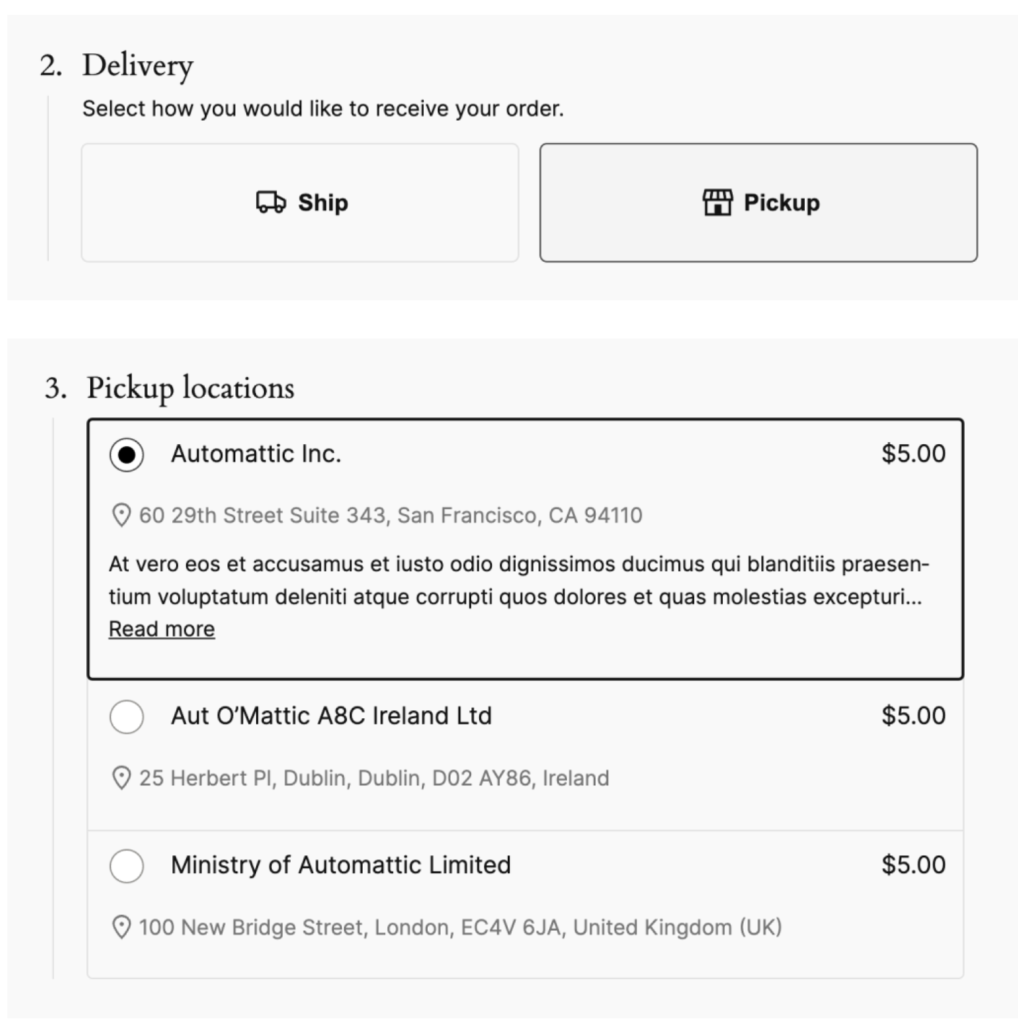Switch to the Ship delivery method
This screenshot has width=1024, height=1021.
point(300,202)
